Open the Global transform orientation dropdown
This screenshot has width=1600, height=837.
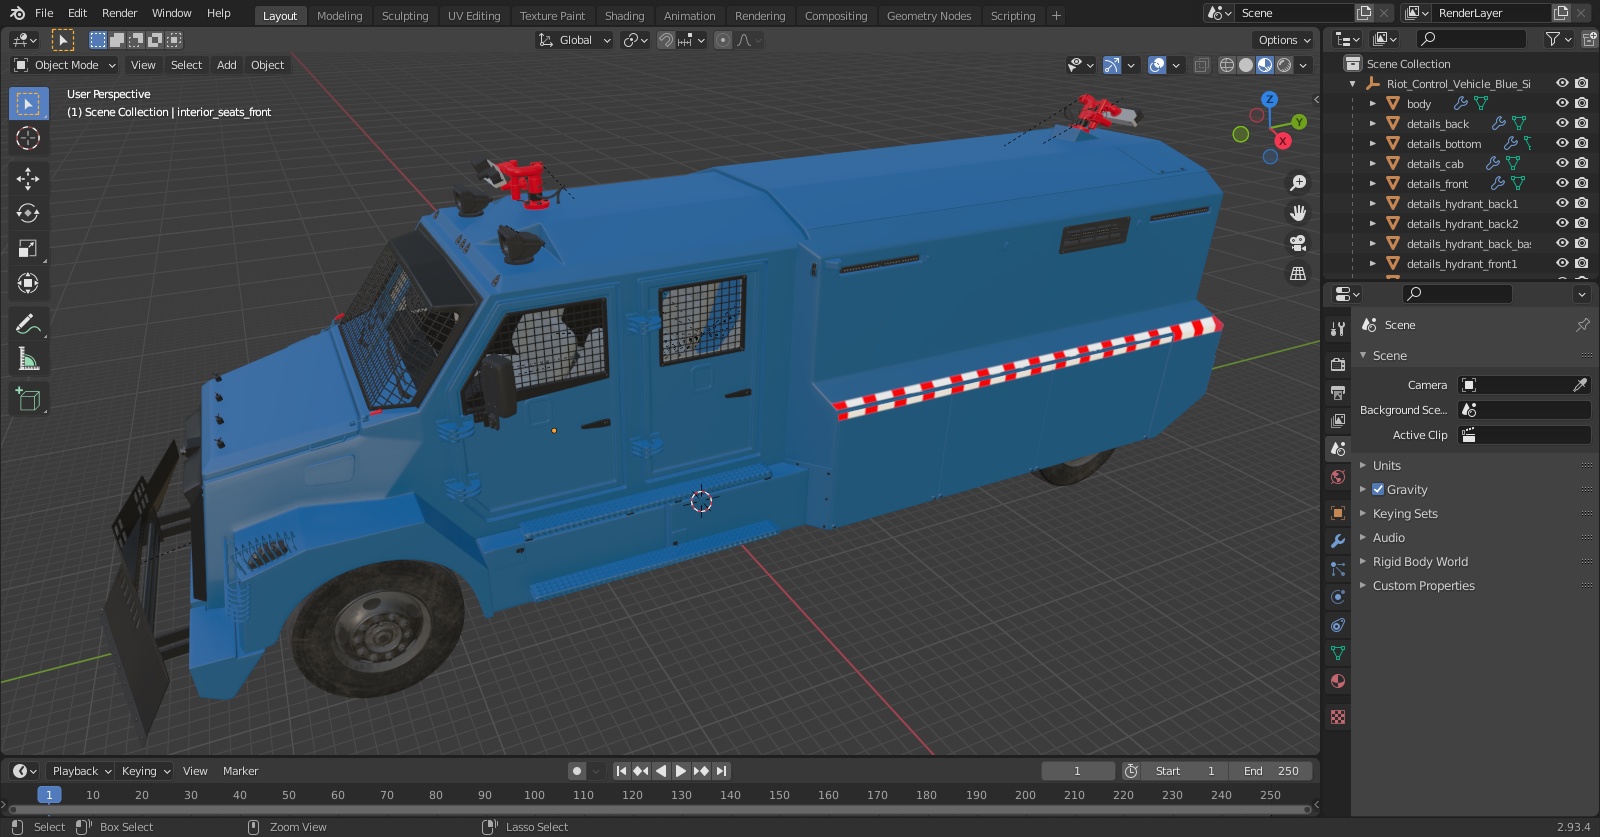click(x=574, y=40)
